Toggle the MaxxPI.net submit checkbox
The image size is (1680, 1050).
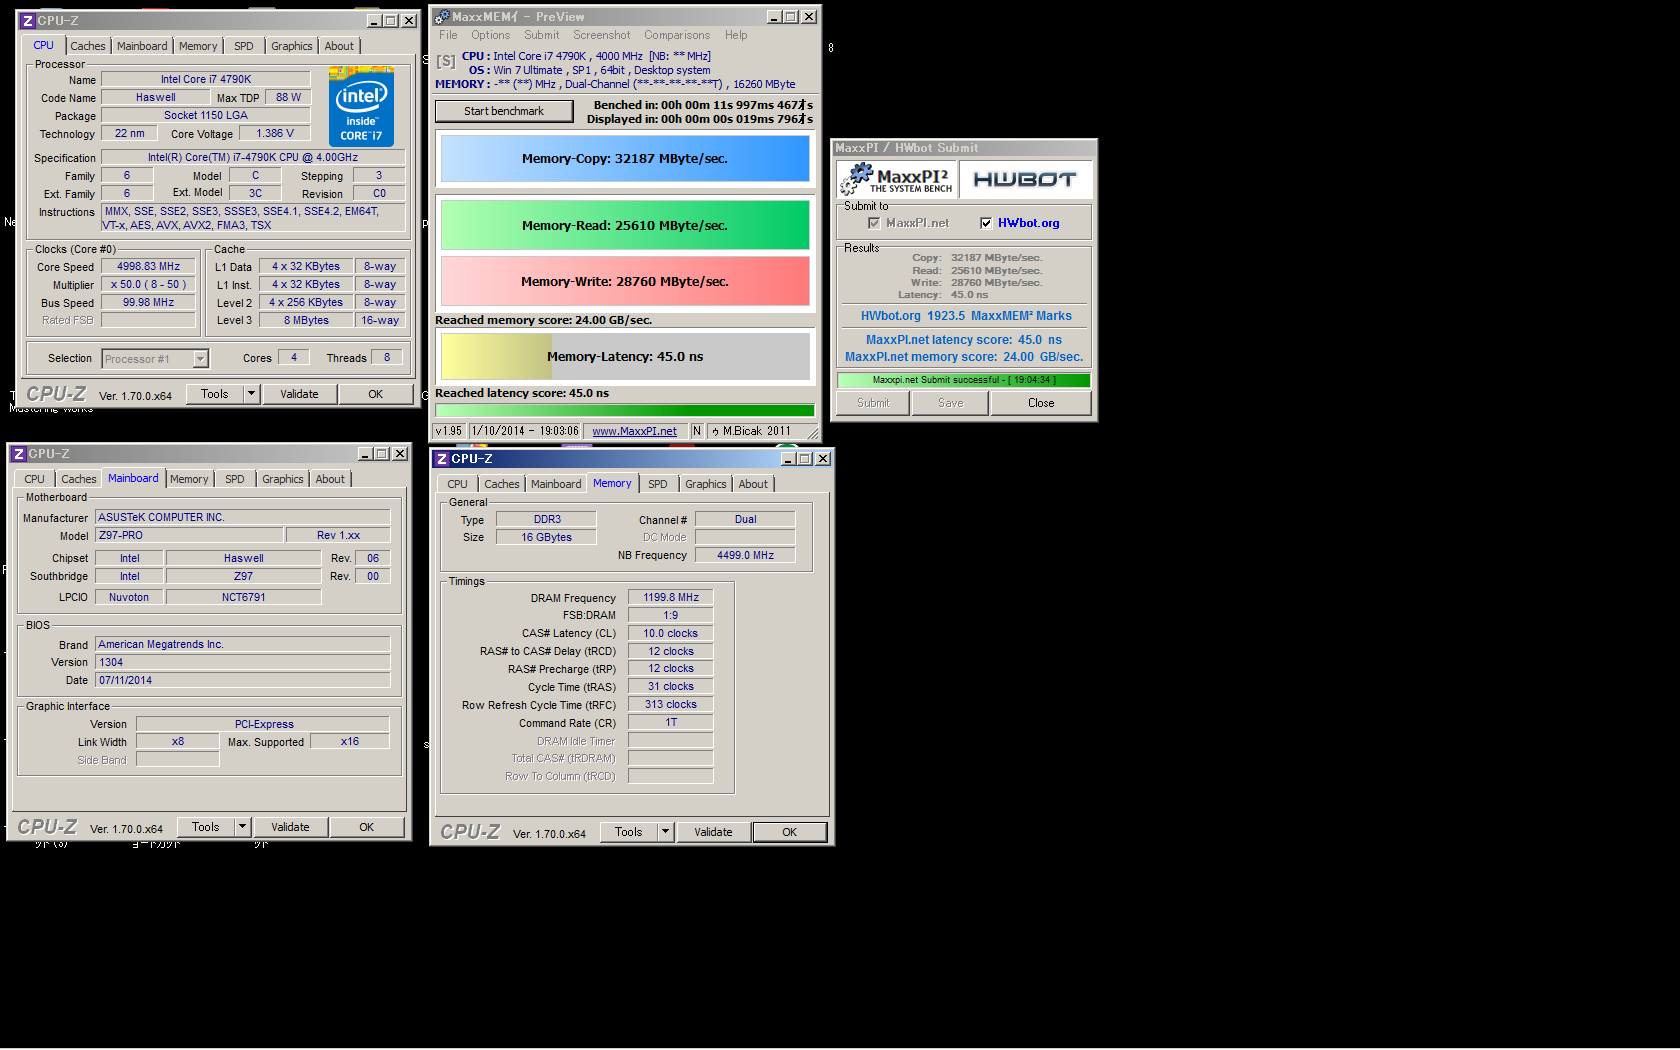874,223
